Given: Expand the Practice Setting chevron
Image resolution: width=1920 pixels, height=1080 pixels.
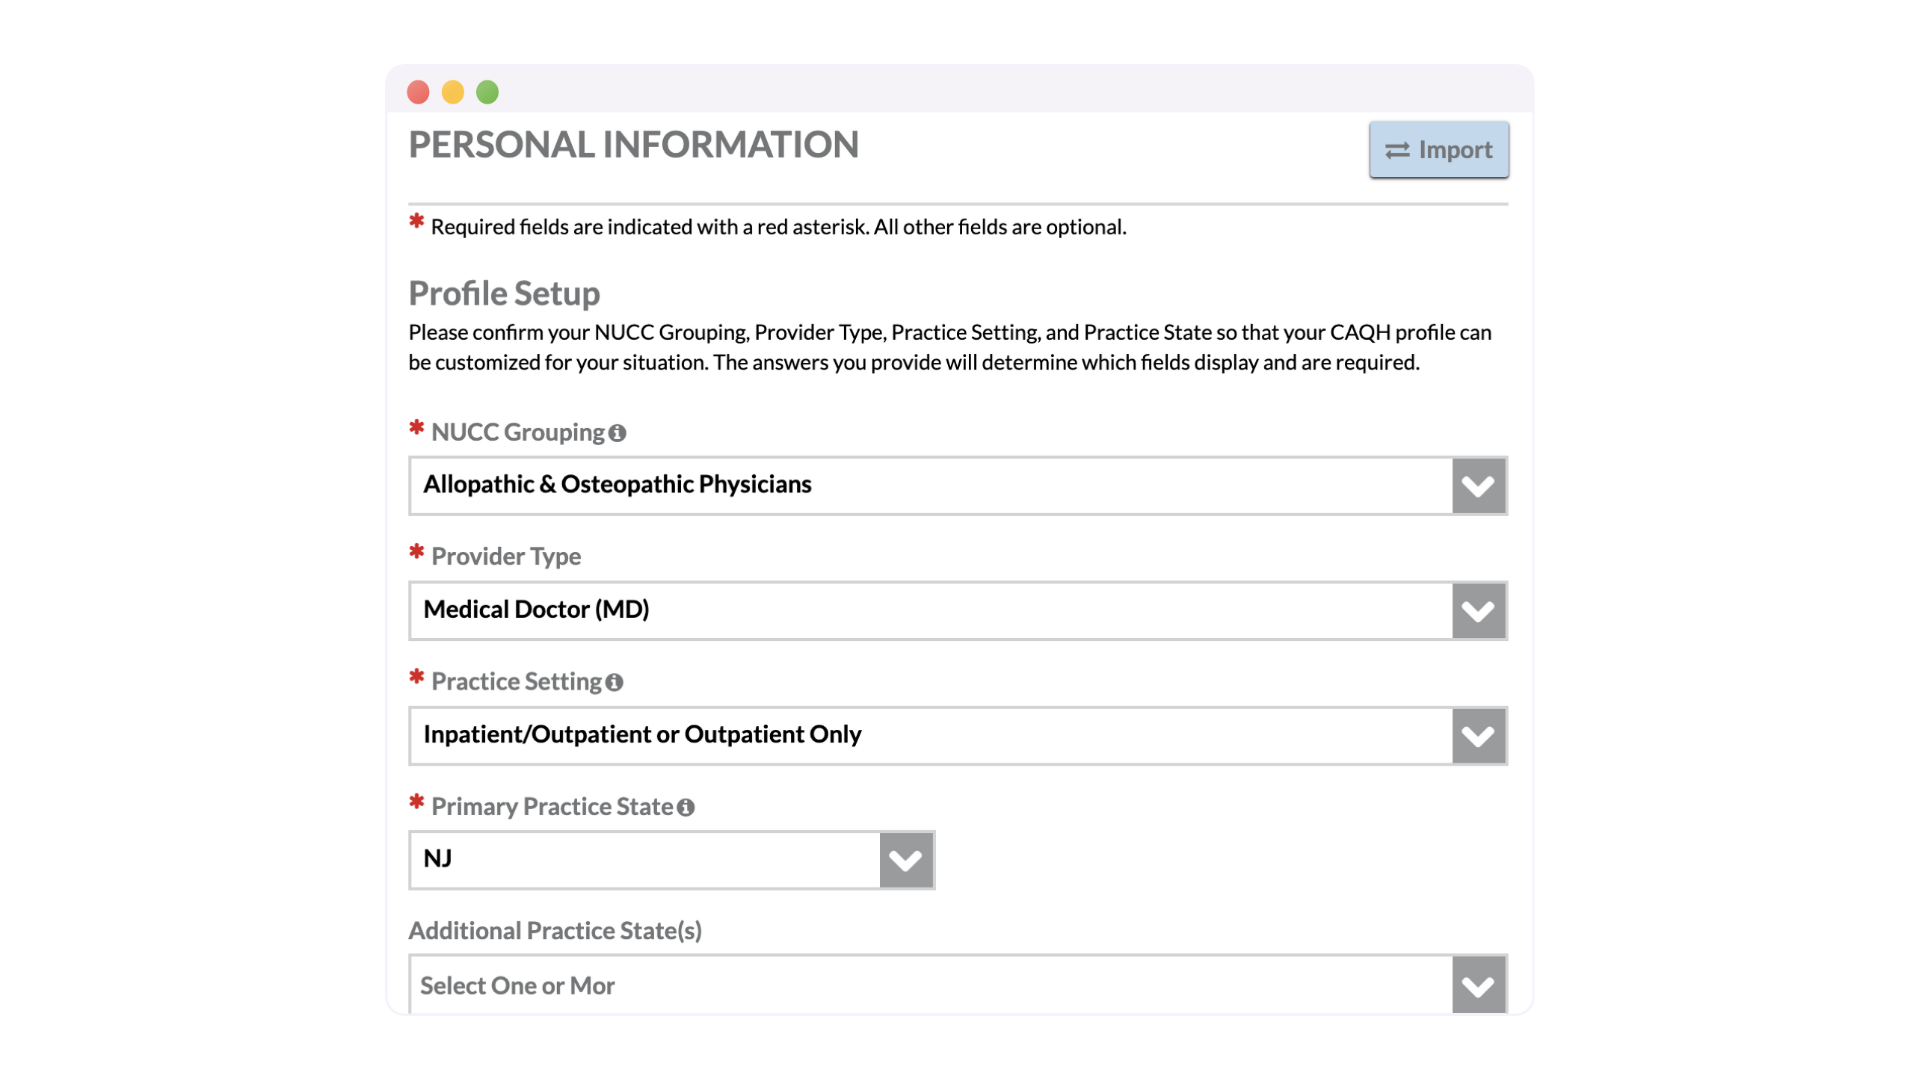Looking at the screenshot, I should tap(1478, 736).
